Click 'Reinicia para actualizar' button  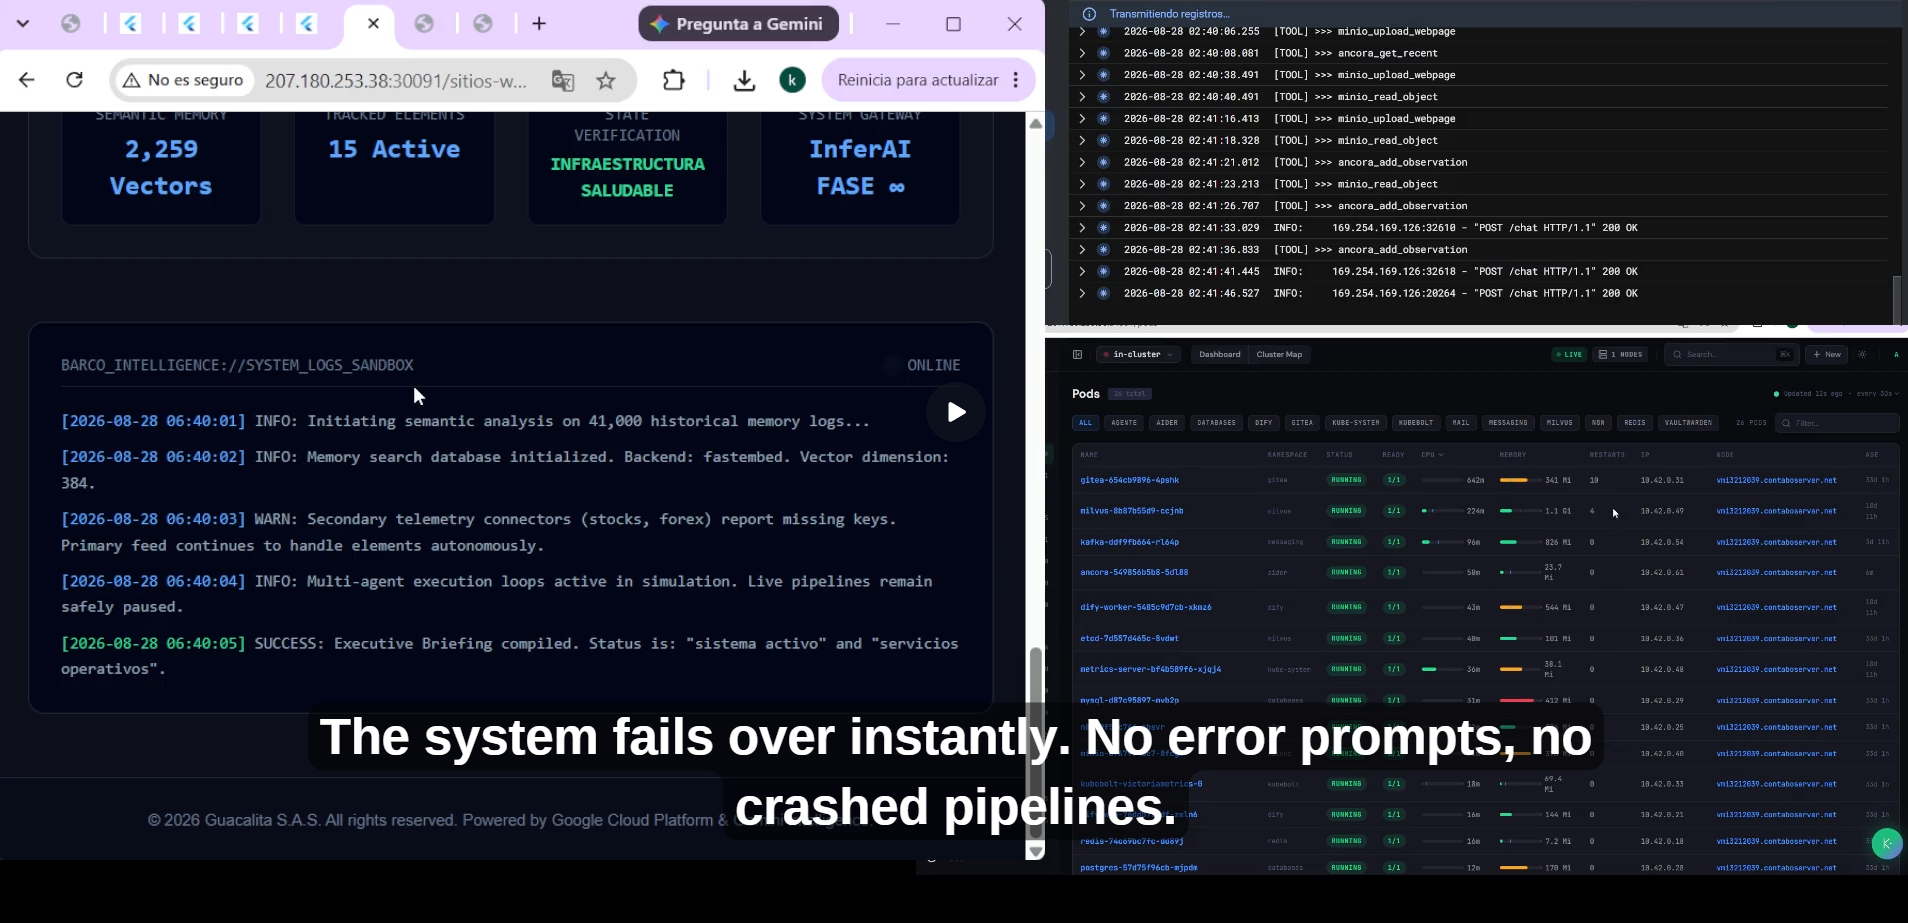(x=918, y=80)
